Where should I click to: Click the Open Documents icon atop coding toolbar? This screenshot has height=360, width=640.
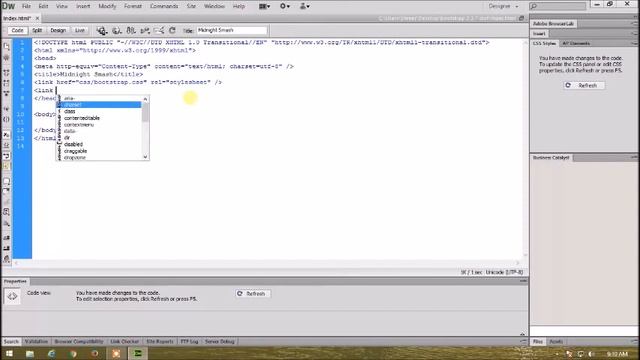[7, 47]
